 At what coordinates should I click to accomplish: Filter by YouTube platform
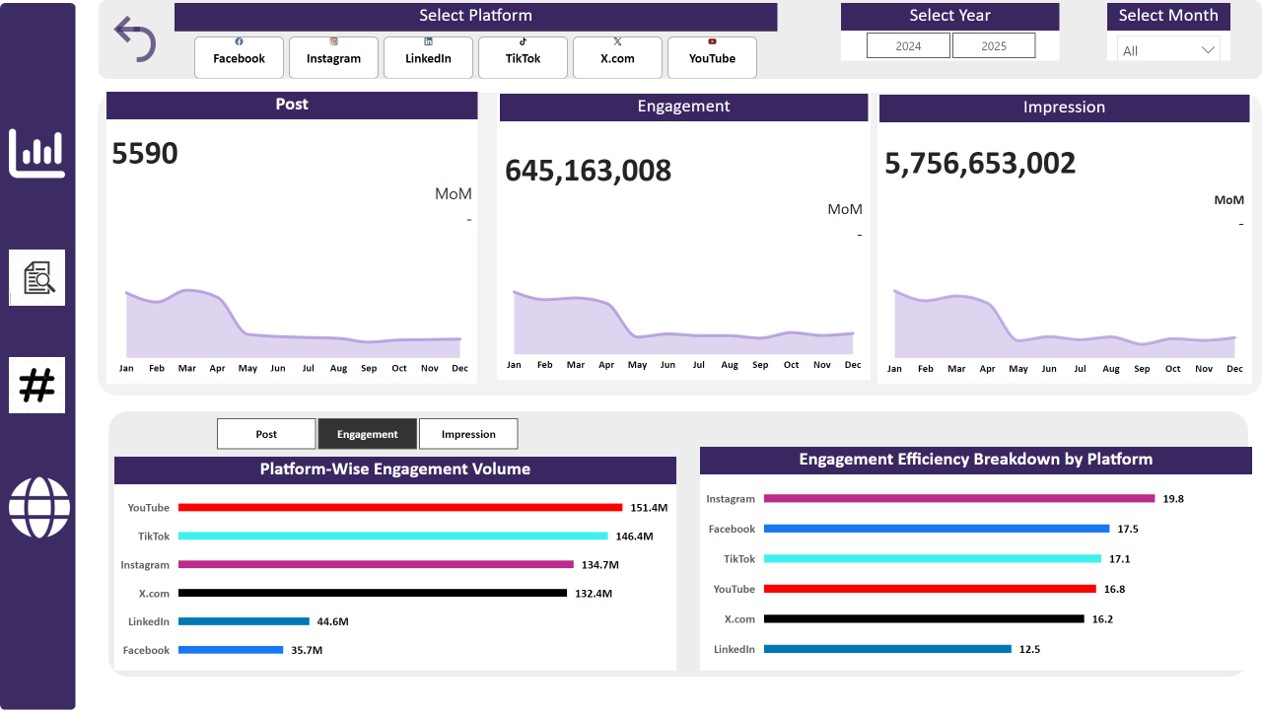click(x=712, y=57)
